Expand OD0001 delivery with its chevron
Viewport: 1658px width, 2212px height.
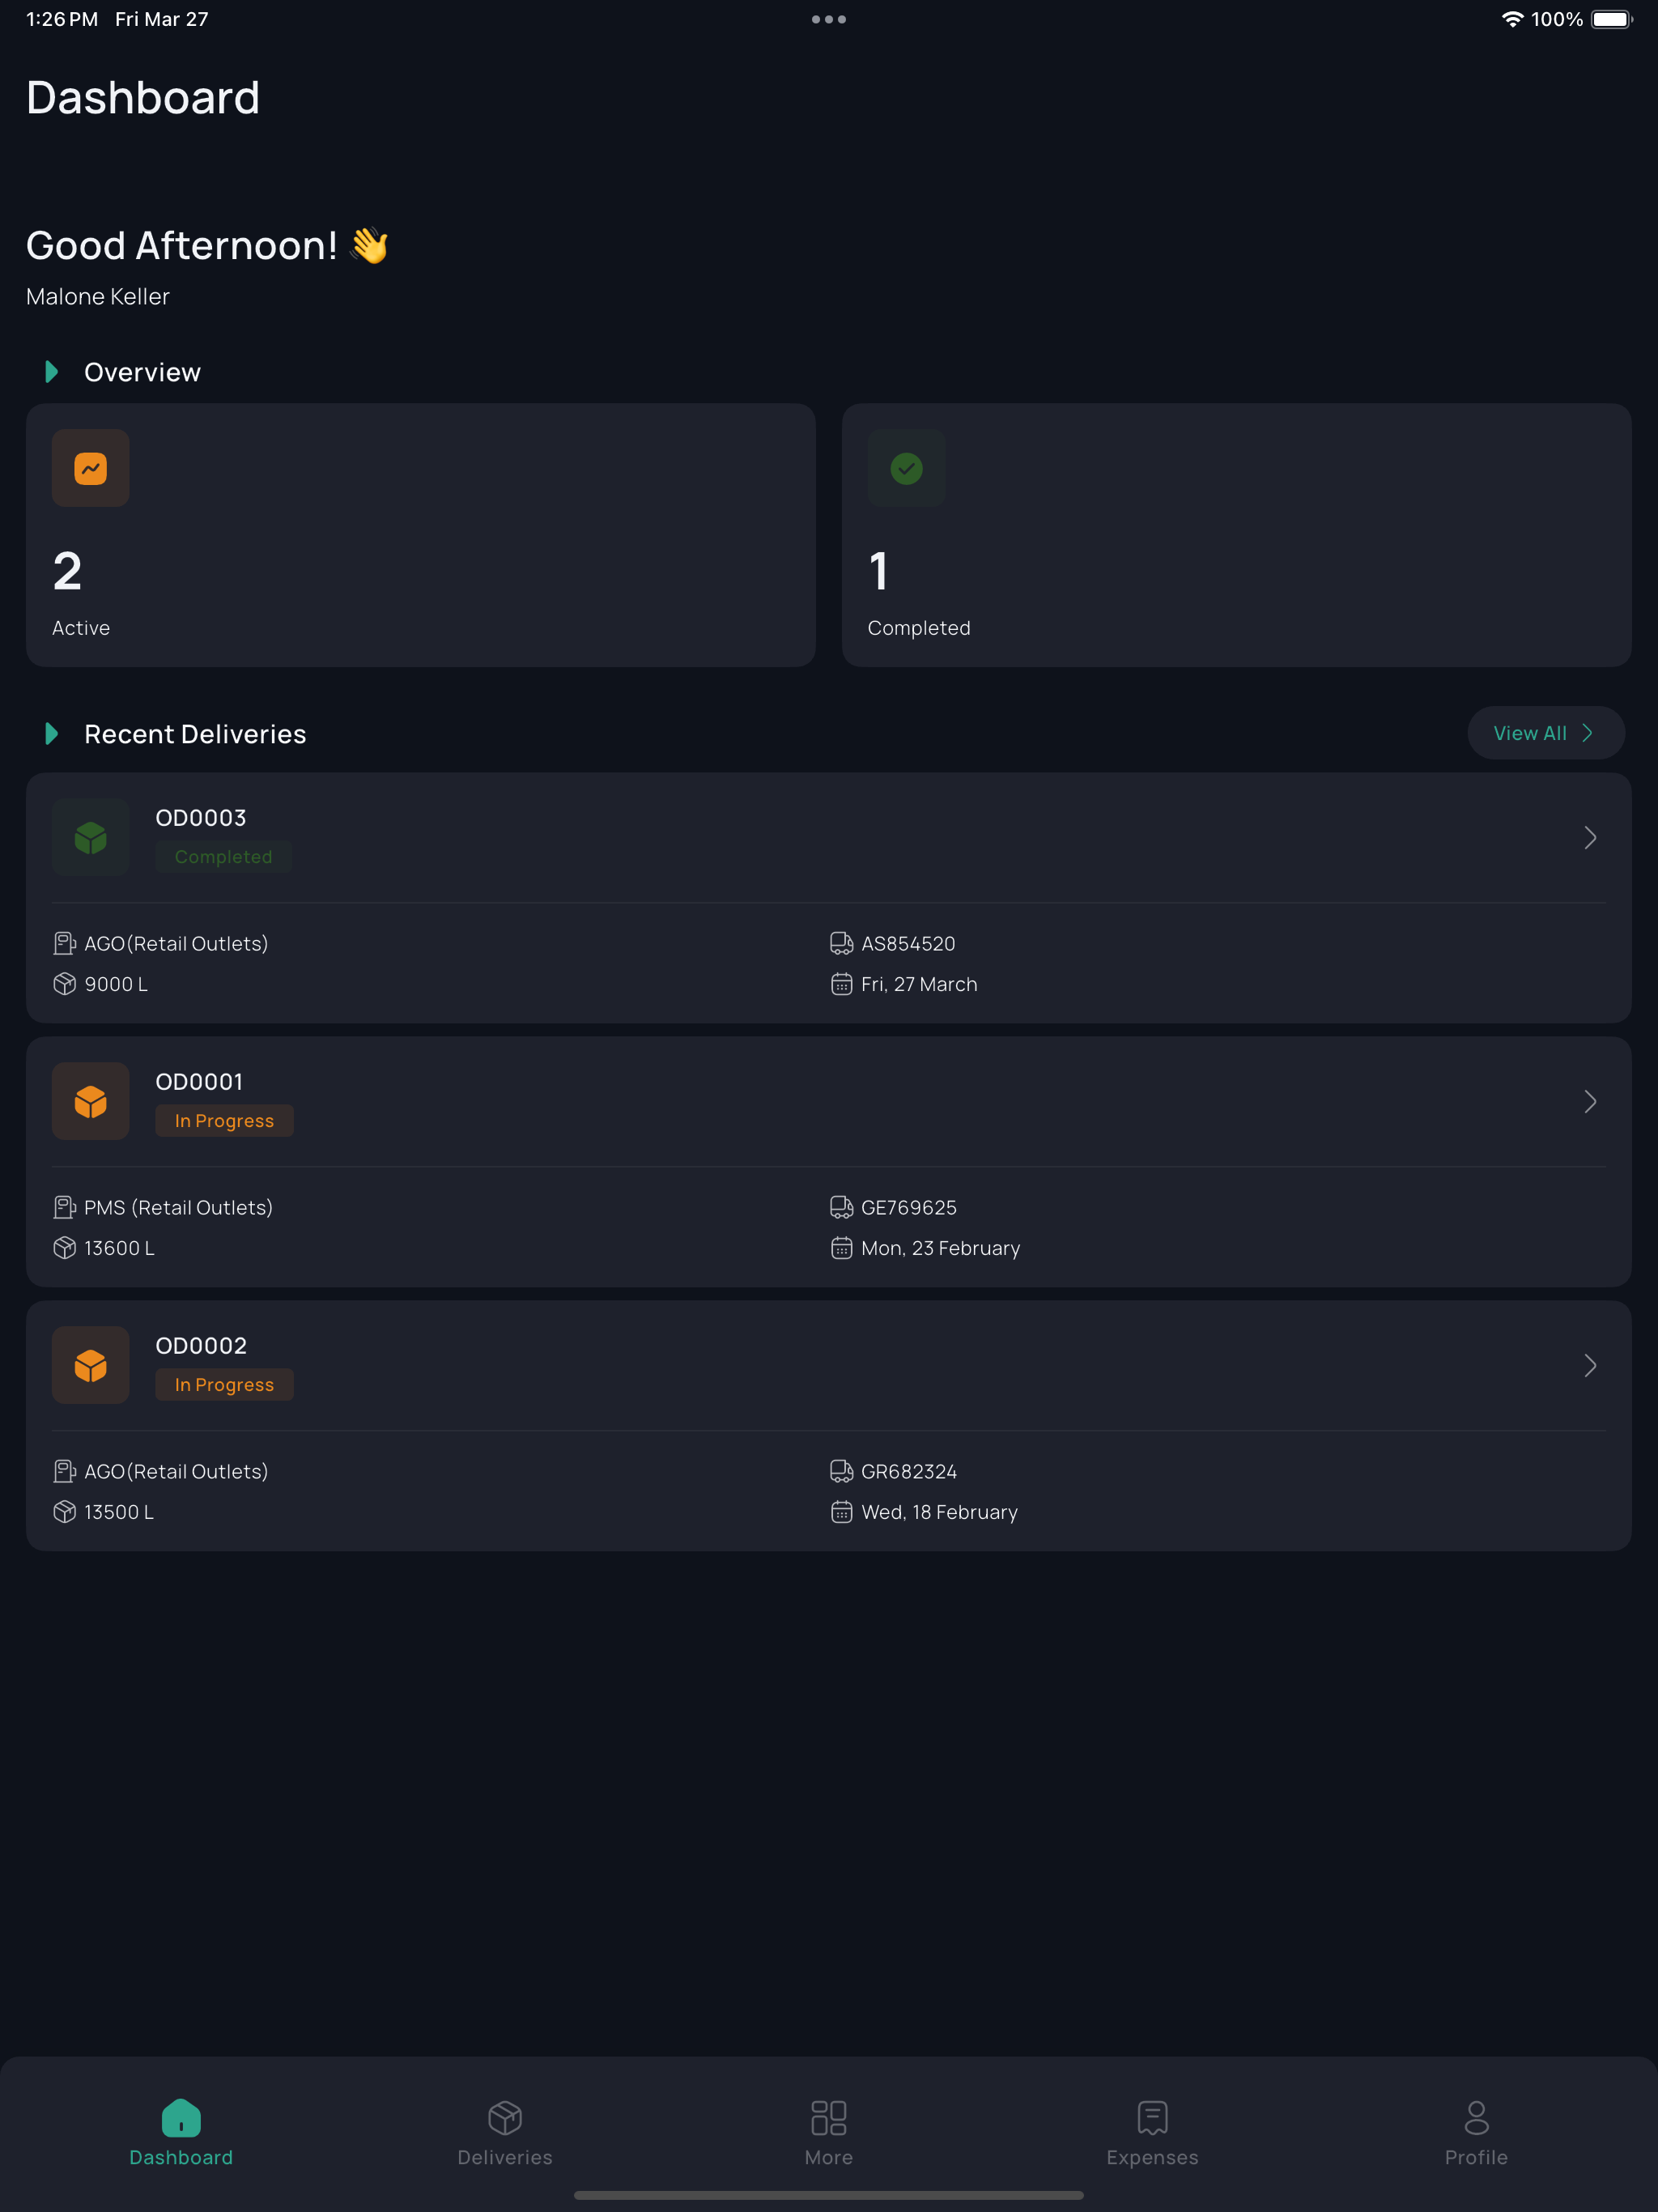click(1590, 1101)
